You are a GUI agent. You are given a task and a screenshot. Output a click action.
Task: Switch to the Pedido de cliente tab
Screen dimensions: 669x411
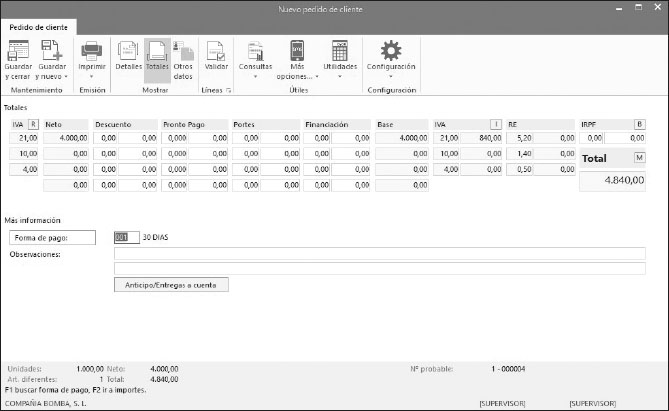coord(39,27)
